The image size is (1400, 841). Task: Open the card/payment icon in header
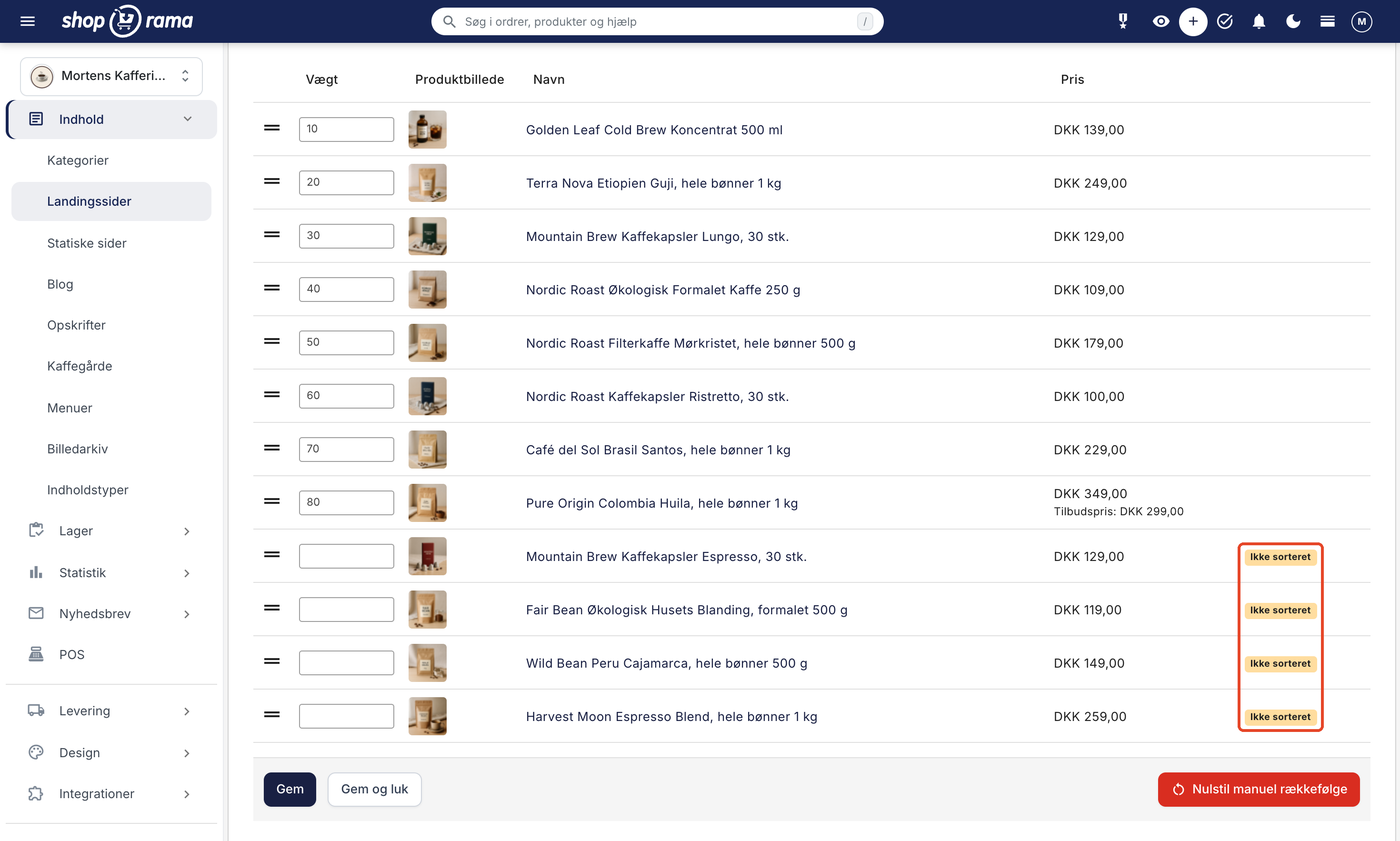(x=1327, y=21)
